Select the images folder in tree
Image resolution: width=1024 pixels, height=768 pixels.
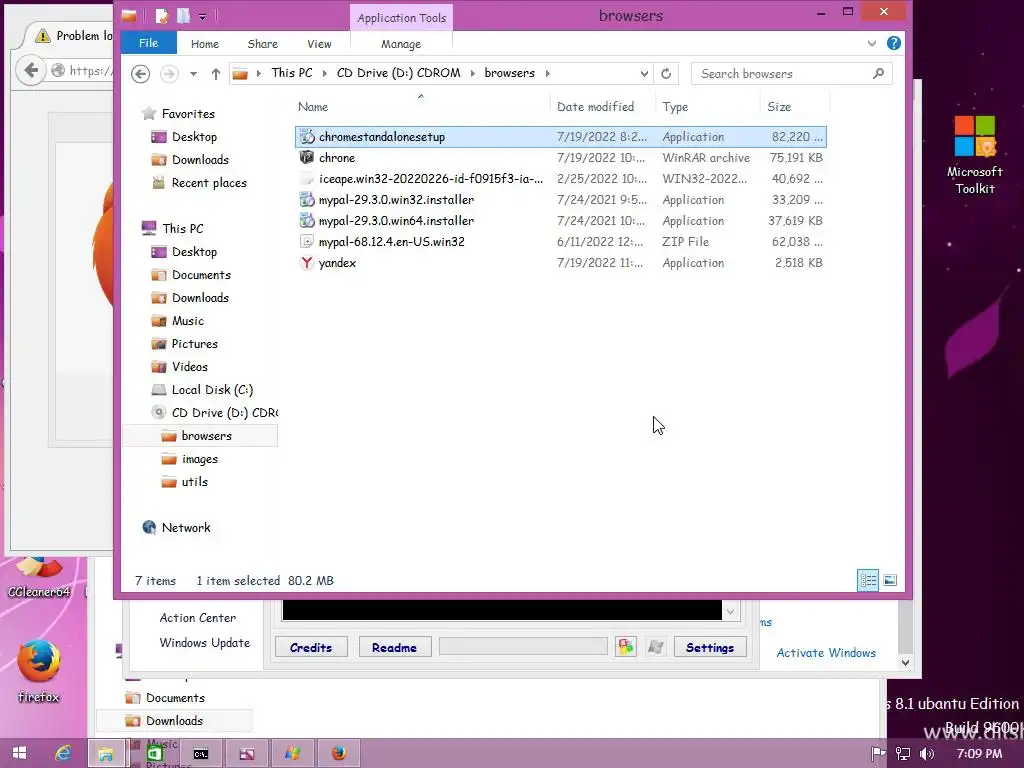200,459
